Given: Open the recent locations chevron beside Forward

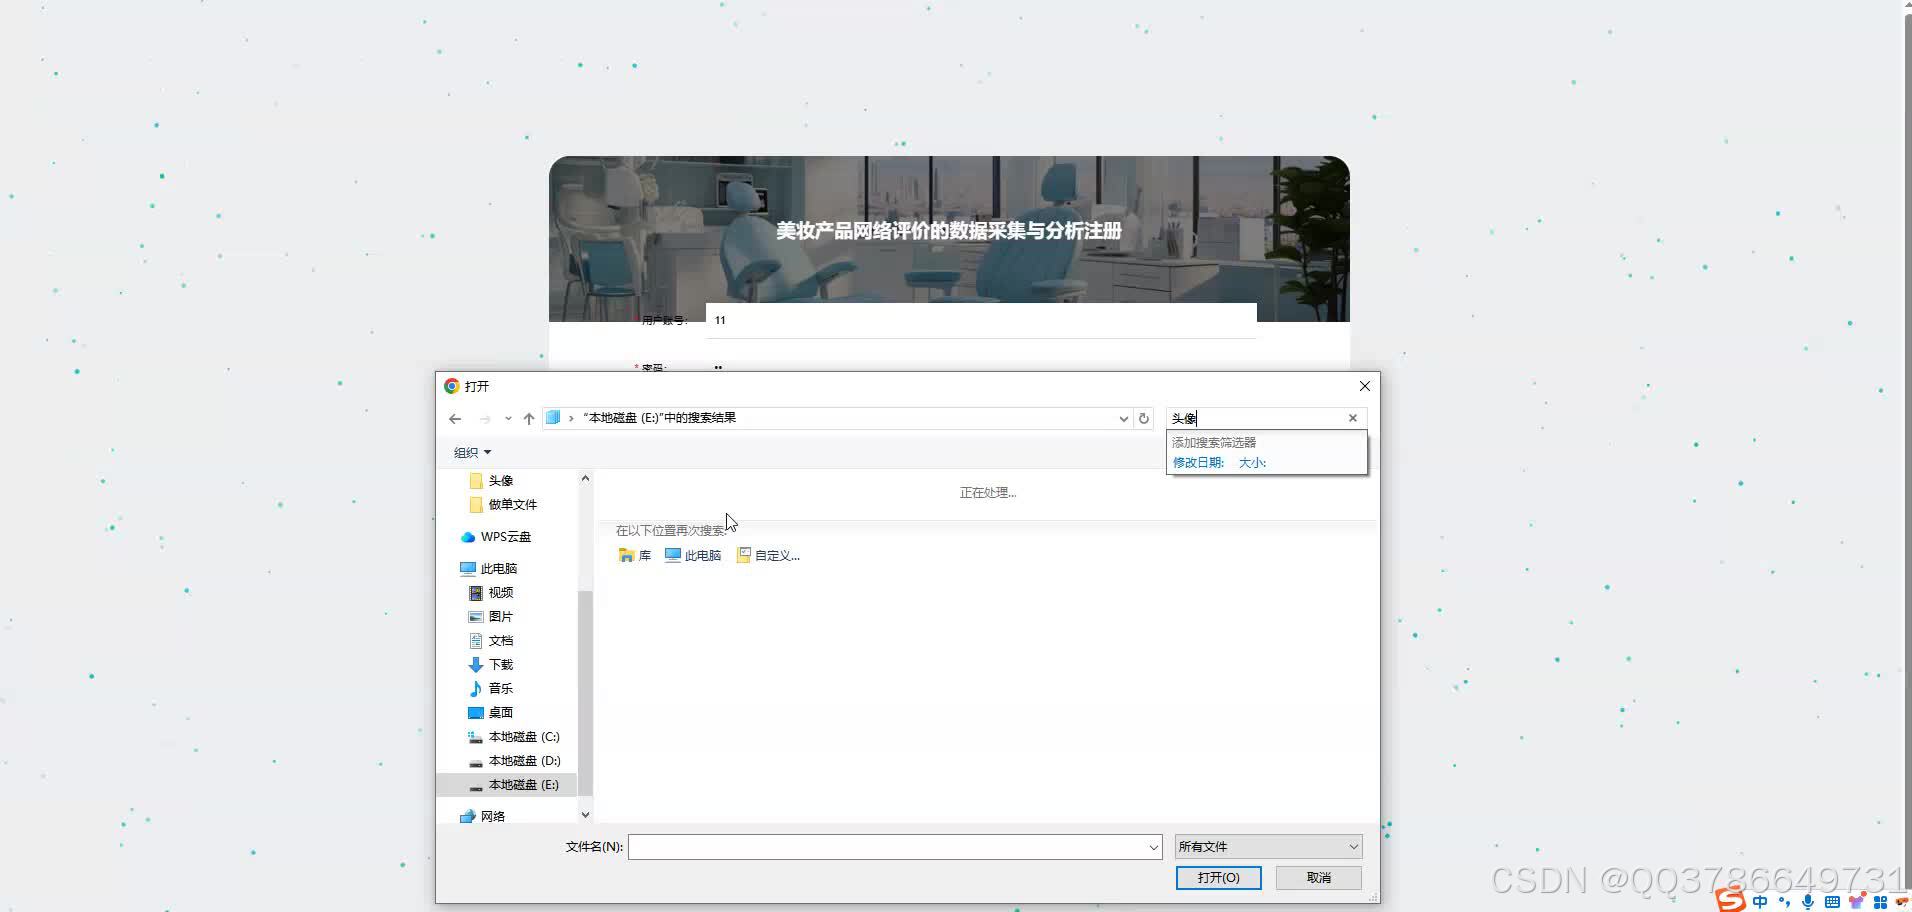Looking at the screenshot, I should click(508, 419).
